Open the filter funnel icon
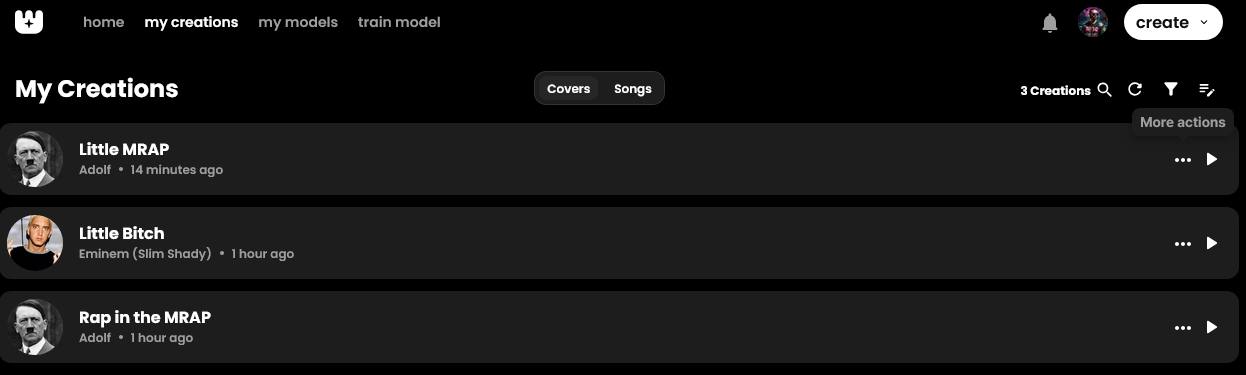 point(1171,89)
